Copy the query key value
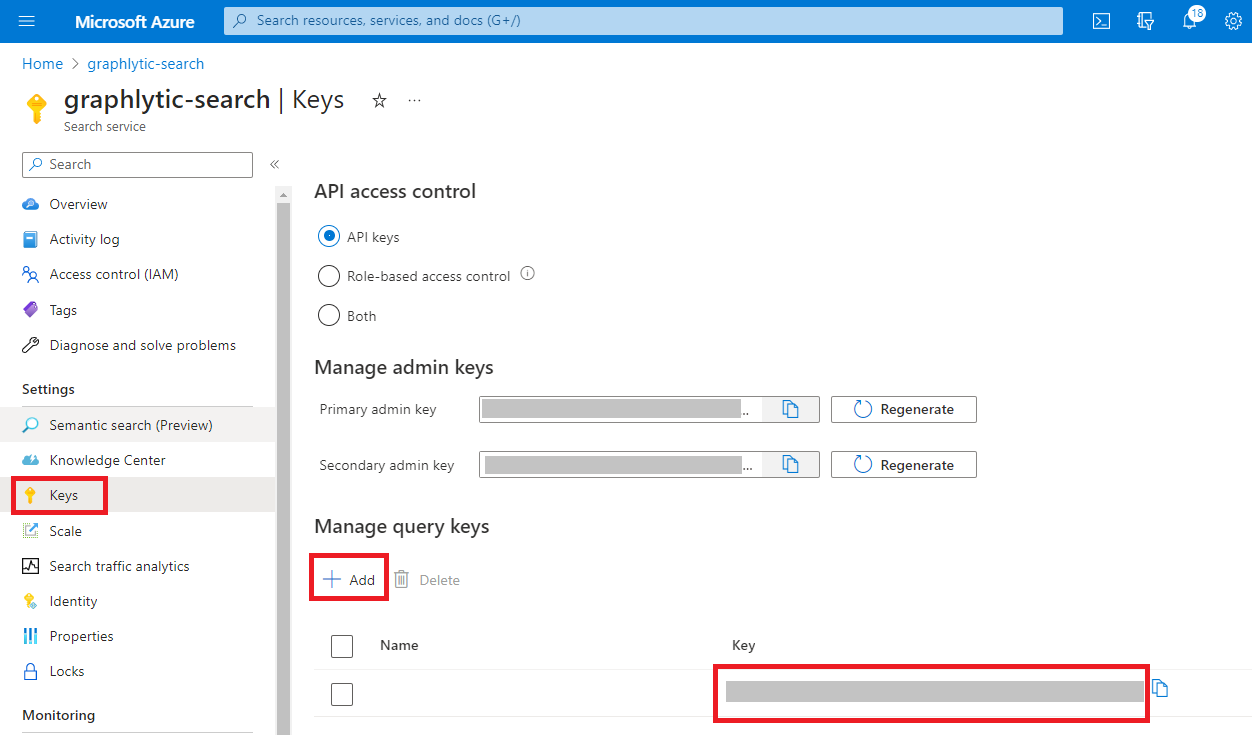 pos(1160,688)
